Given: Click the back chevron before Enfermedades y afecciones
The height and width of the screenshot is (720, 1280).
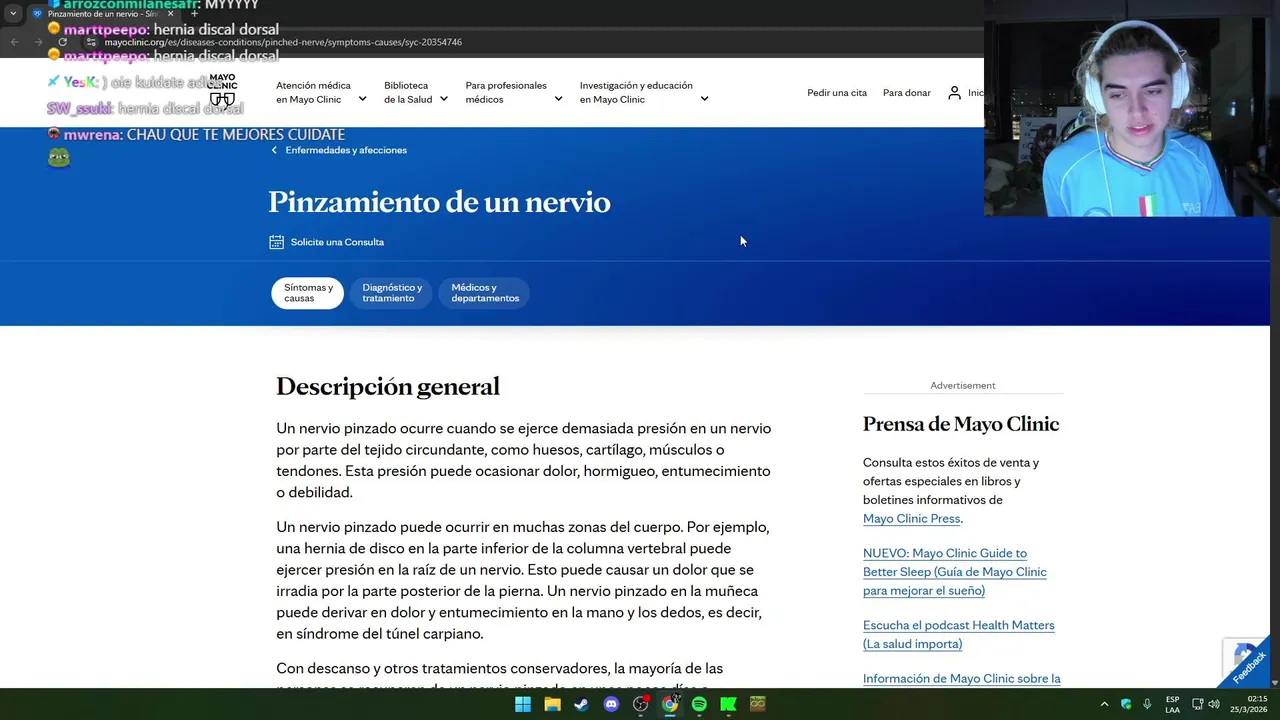Looking at the screenshot, I should [274, 150].
